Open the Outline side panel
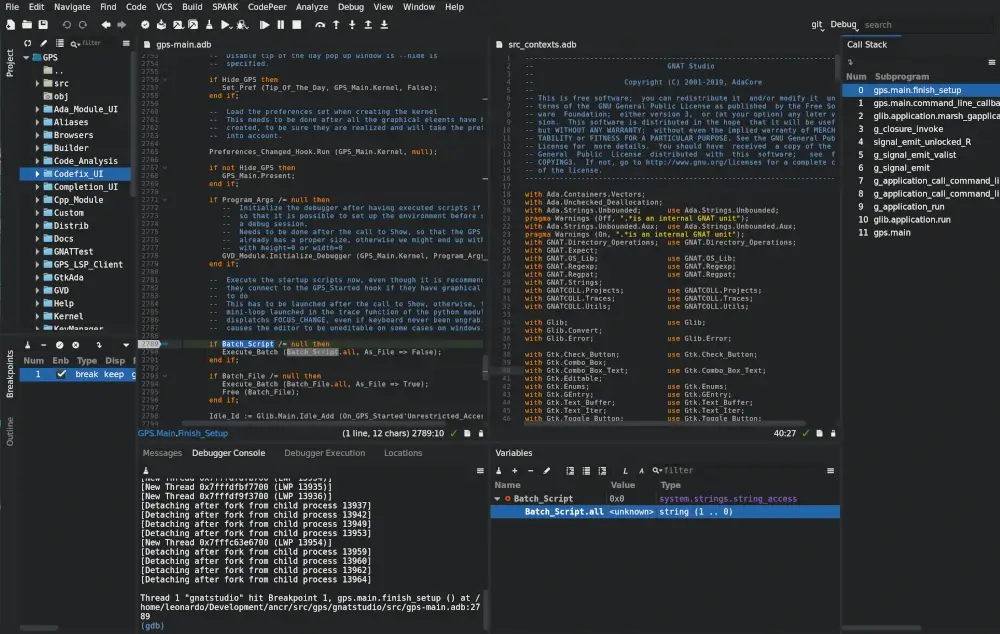Viewport: 1000px width, 634px height. [x=10, y=432]
